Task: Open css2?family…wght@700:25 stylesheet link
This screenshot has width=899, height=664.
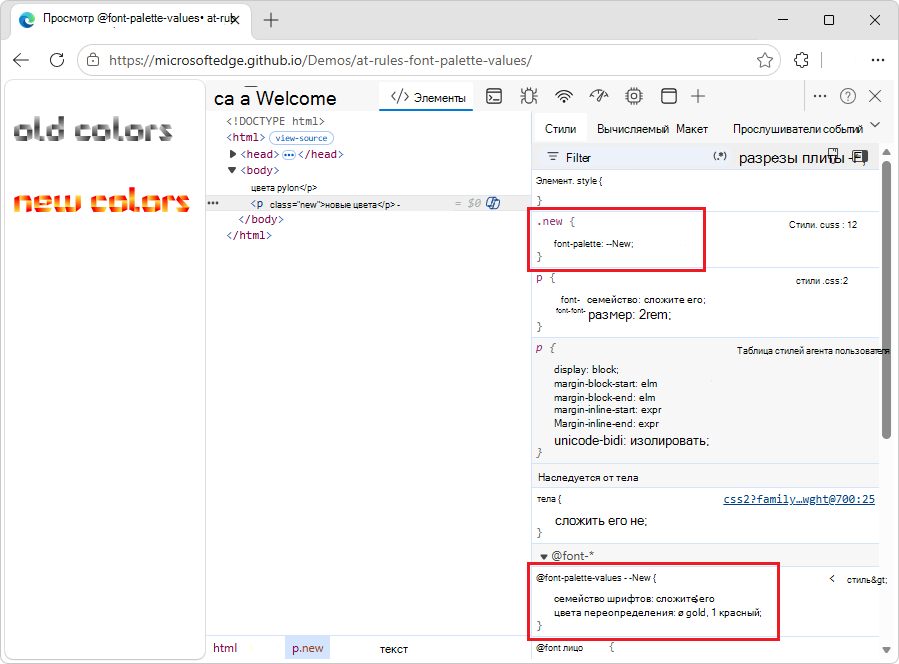Action: [799, 499]
